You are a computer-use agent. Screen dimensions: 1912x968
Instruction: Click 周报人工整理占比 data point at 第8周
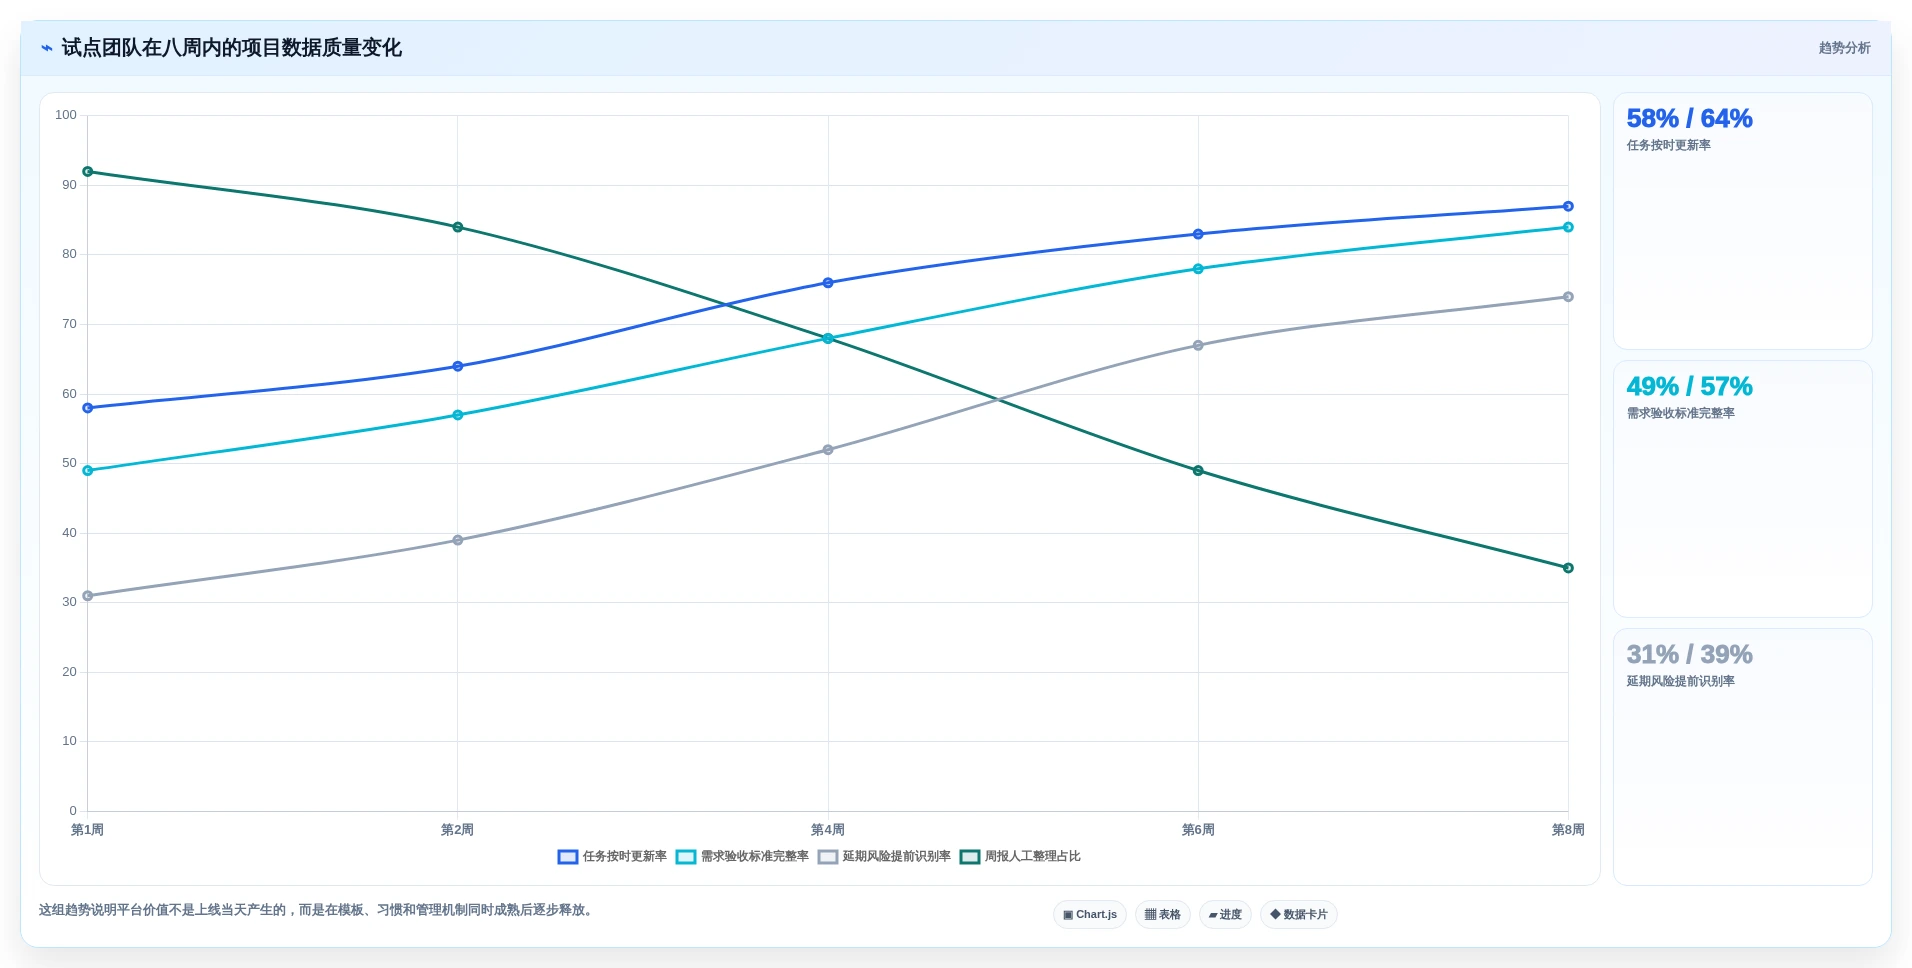tap(1568, 568)
